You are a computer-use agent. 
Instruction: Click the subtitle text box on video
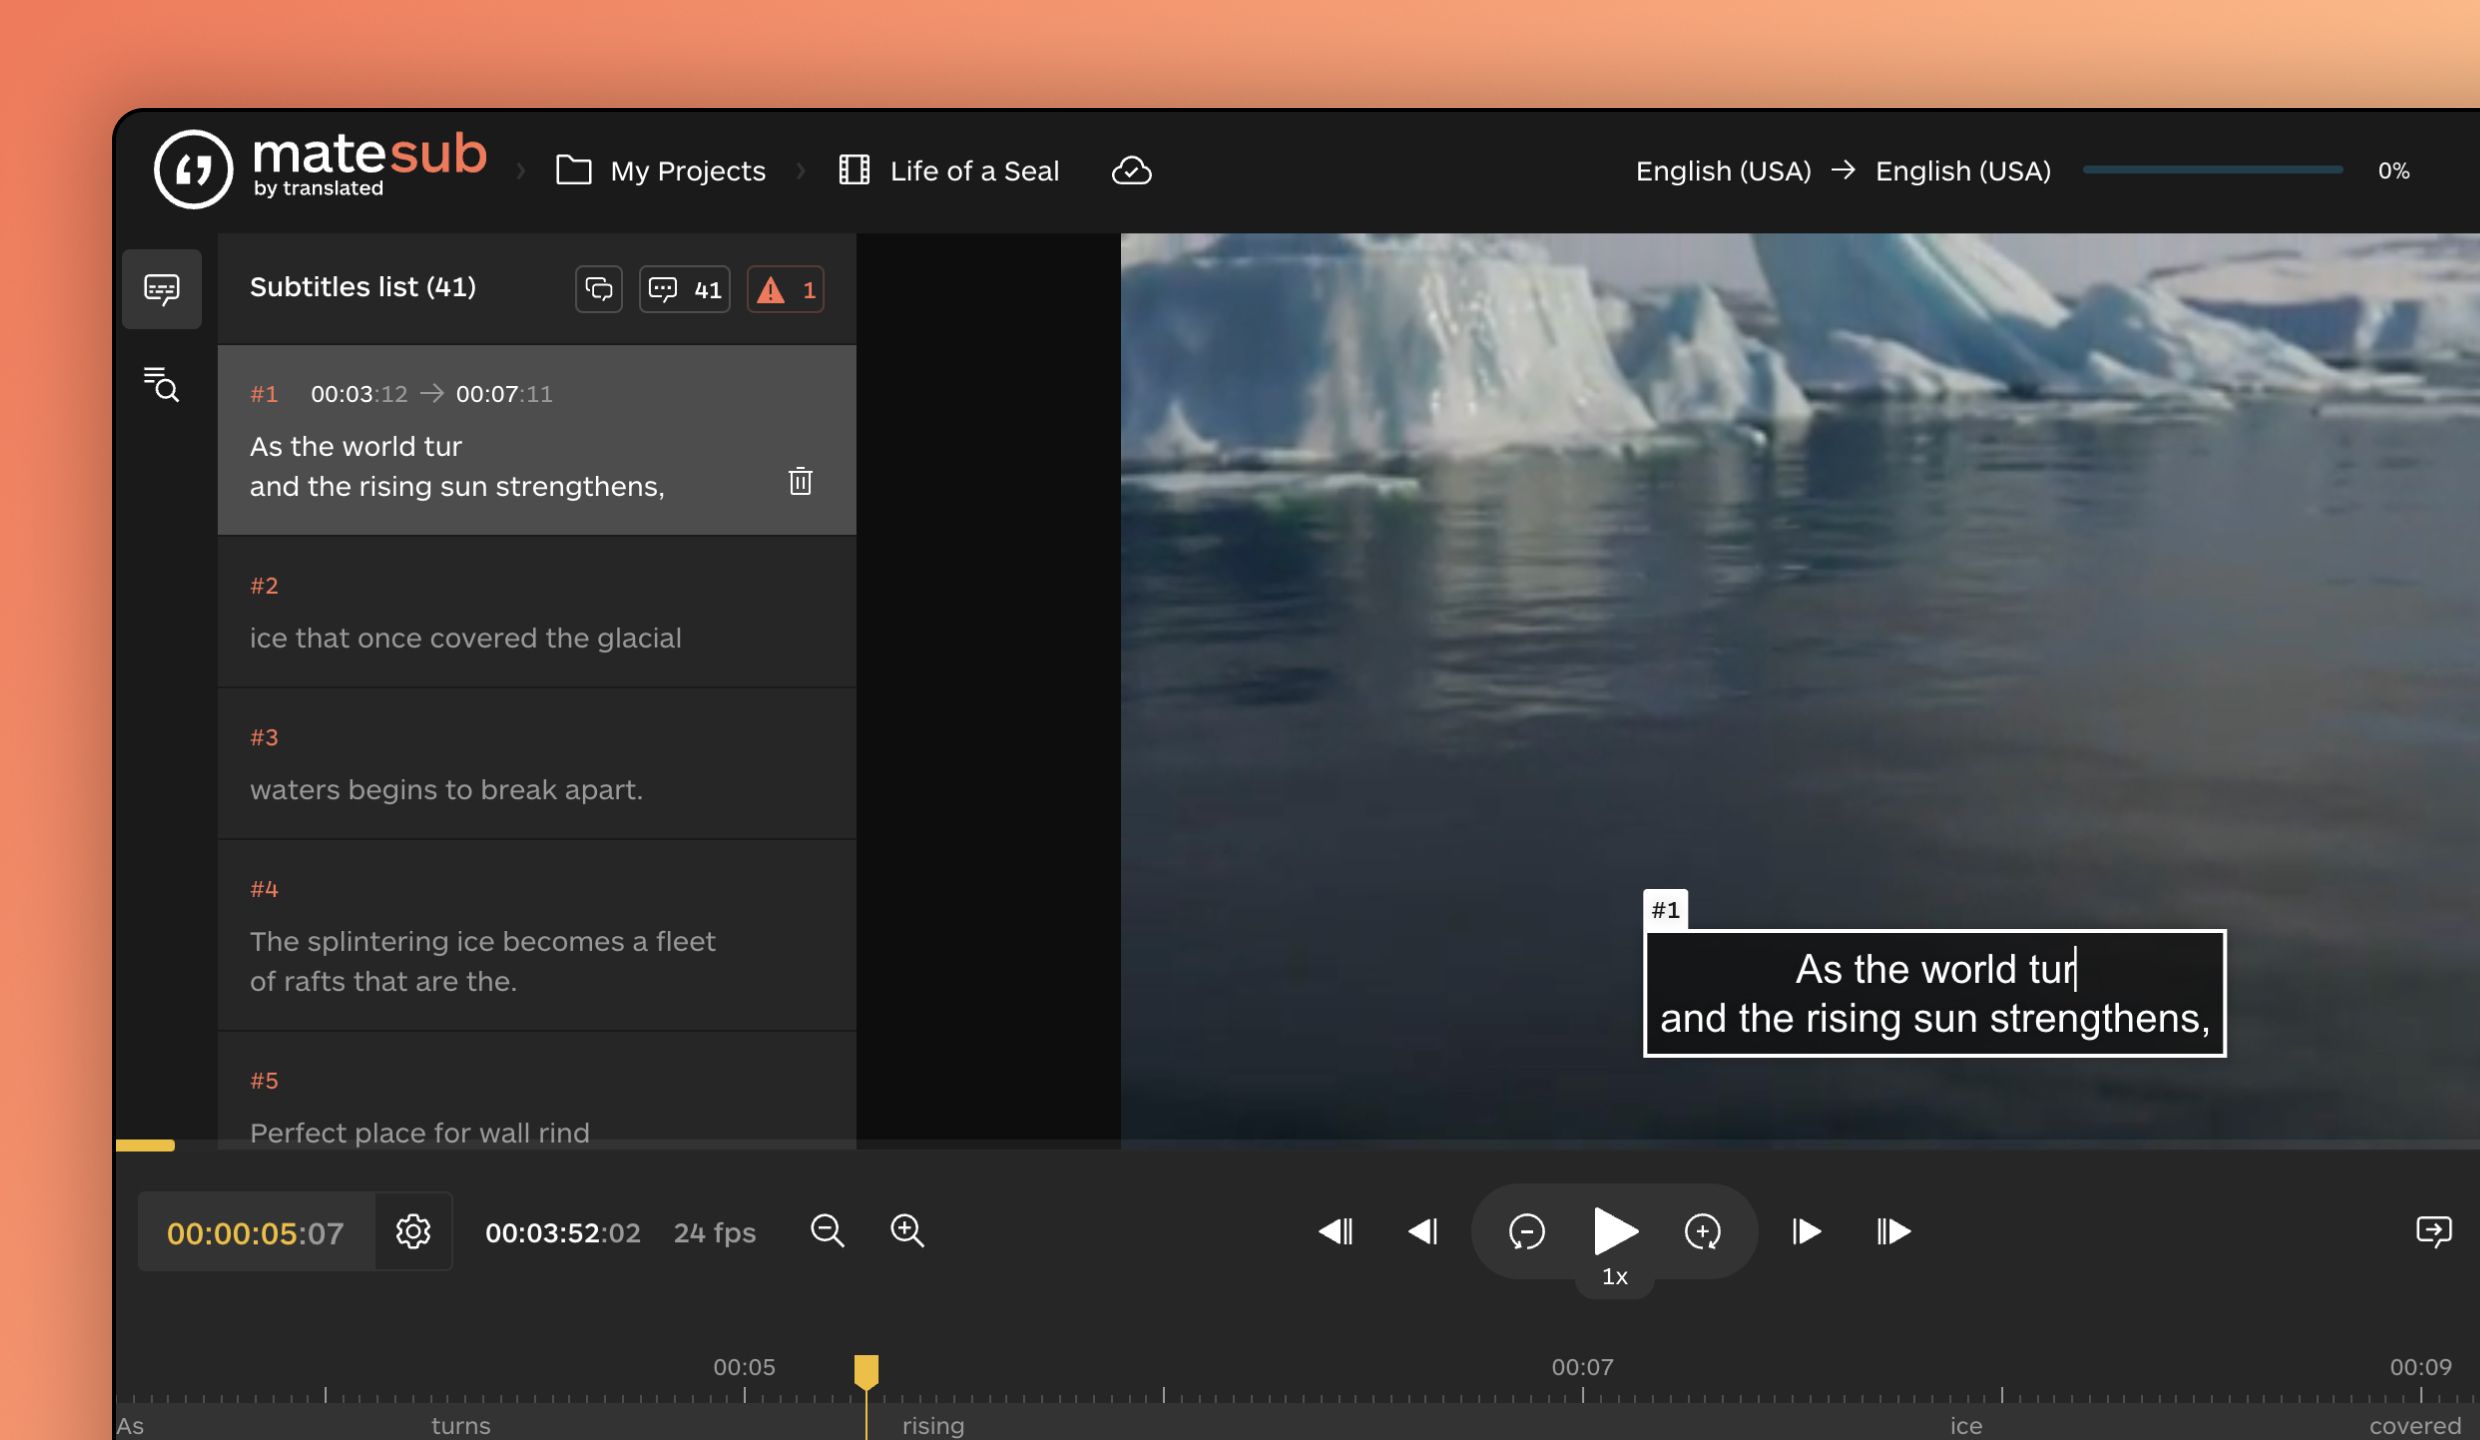point(1935,993)
